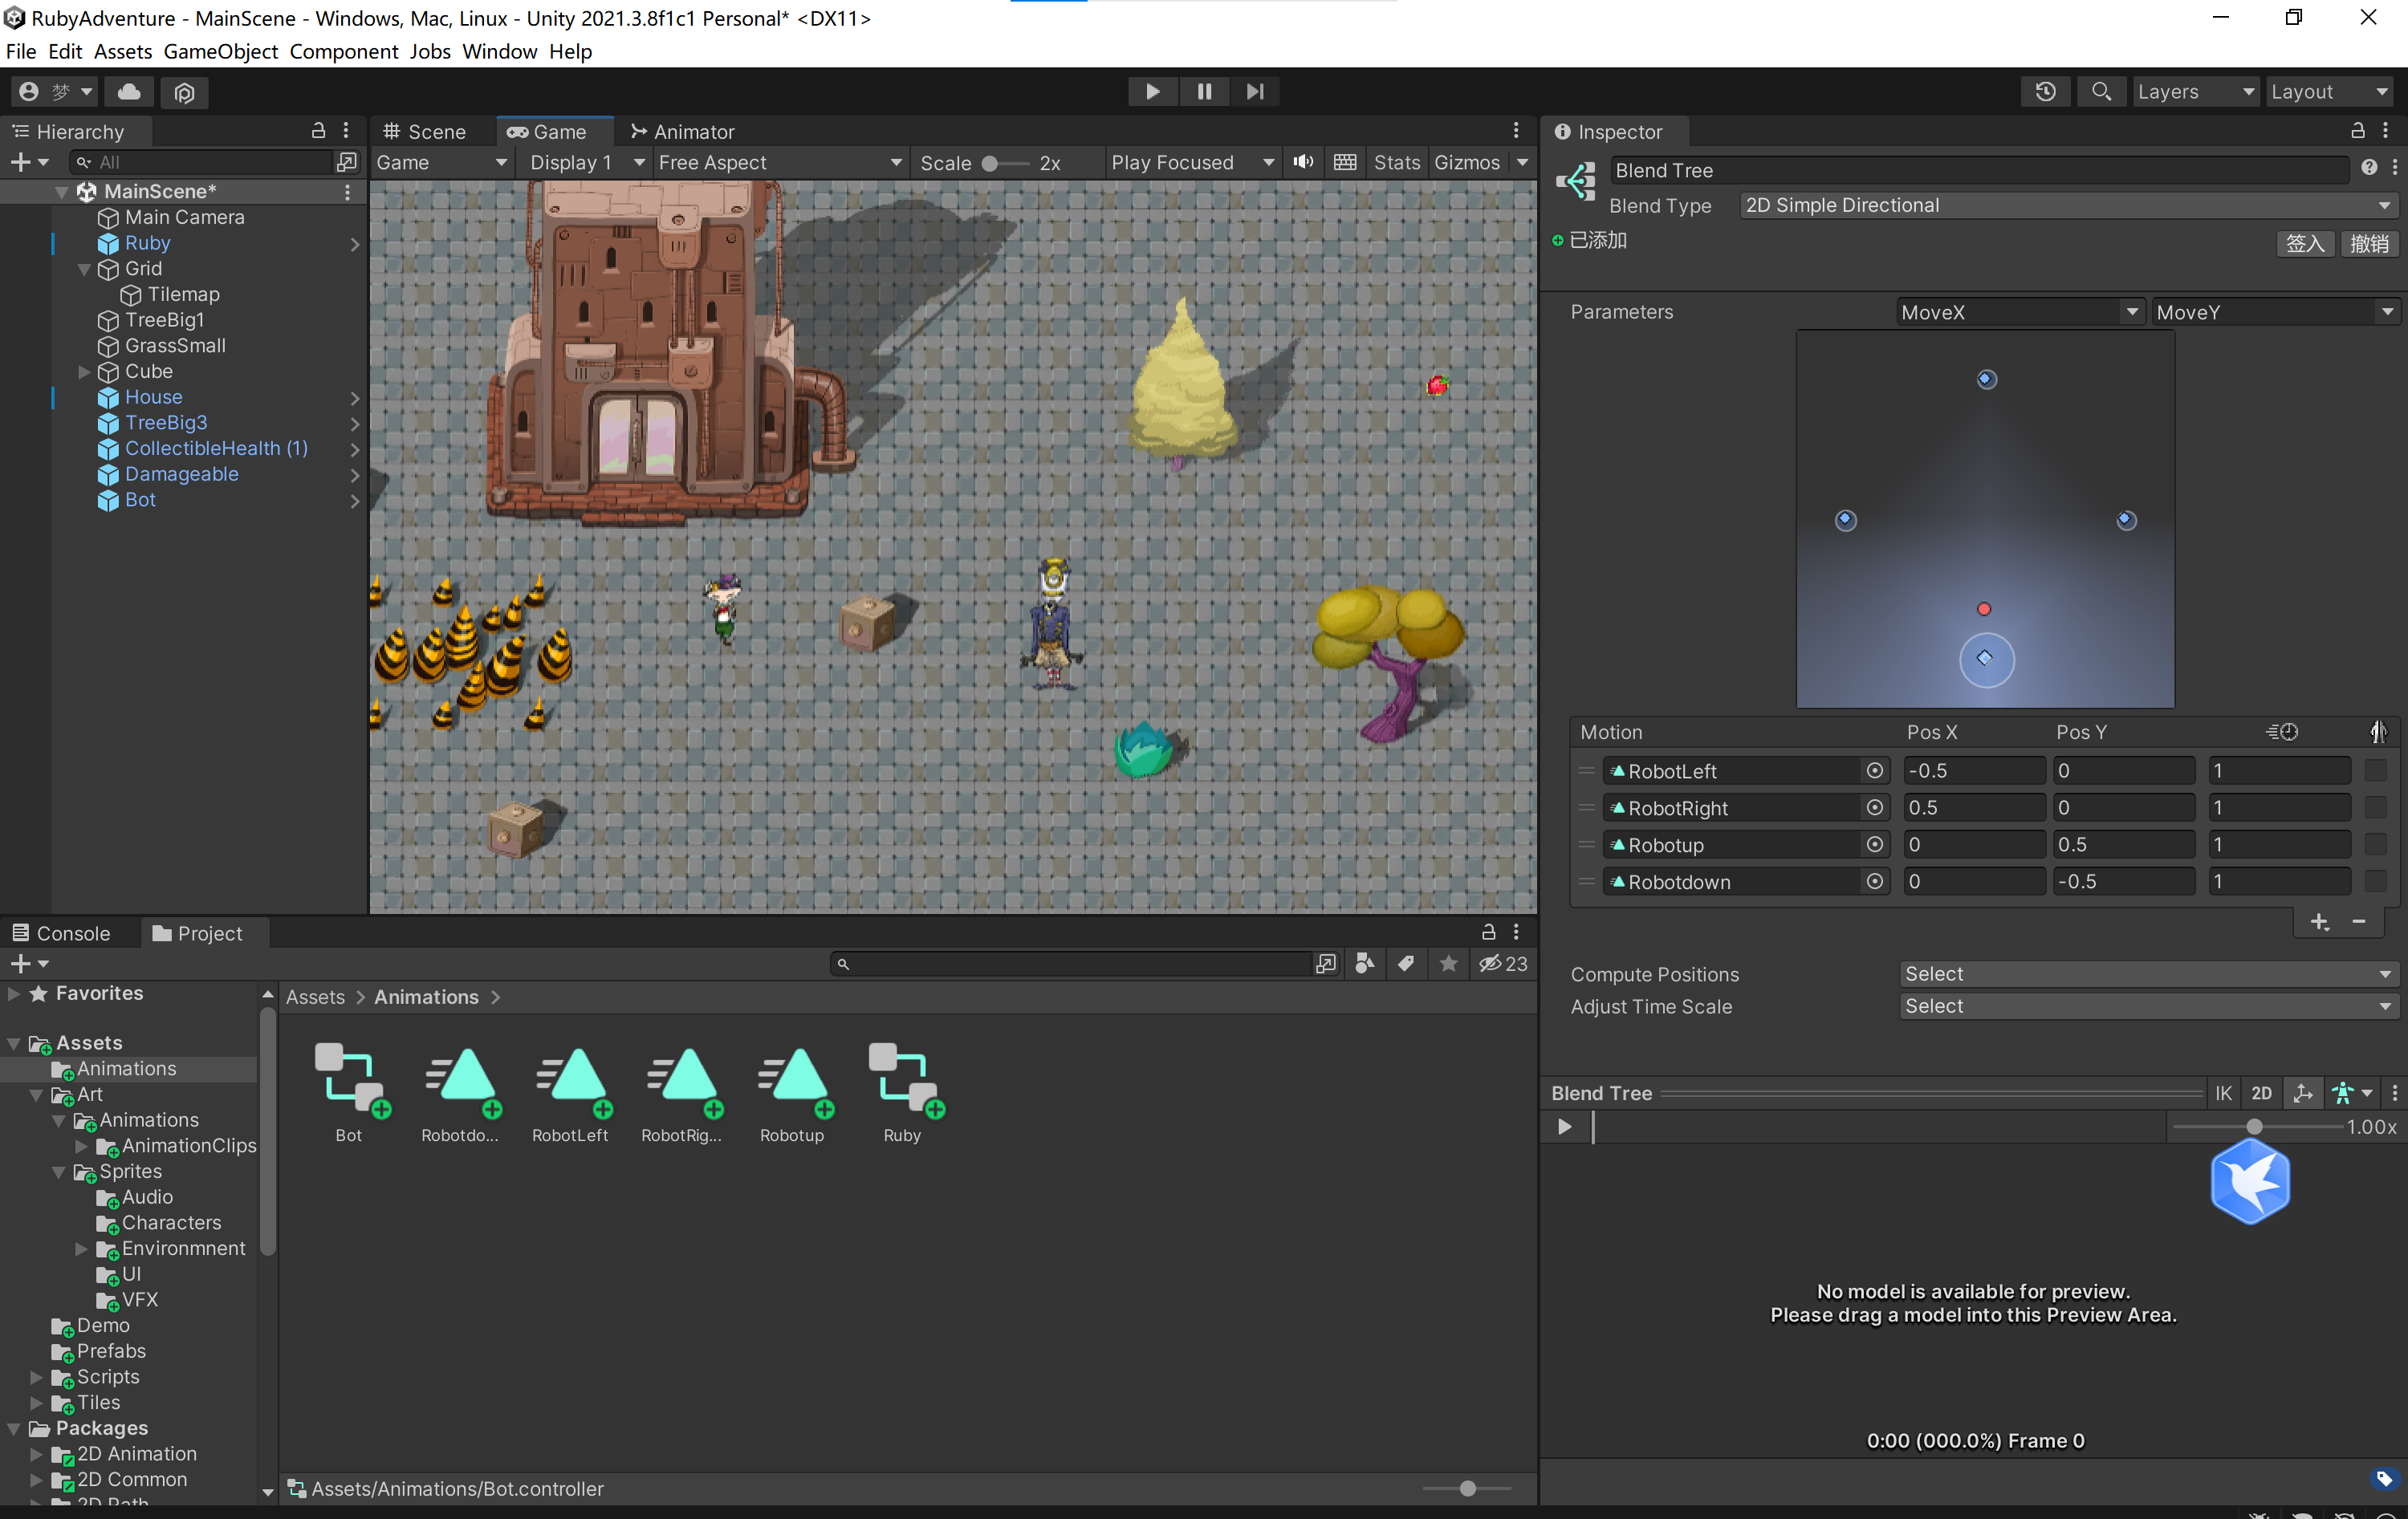The height and width of the screenshot is (1519, 2408).
Task: Pick a clip for RobotLeft motion
Action: click(x=1874, y=770)
